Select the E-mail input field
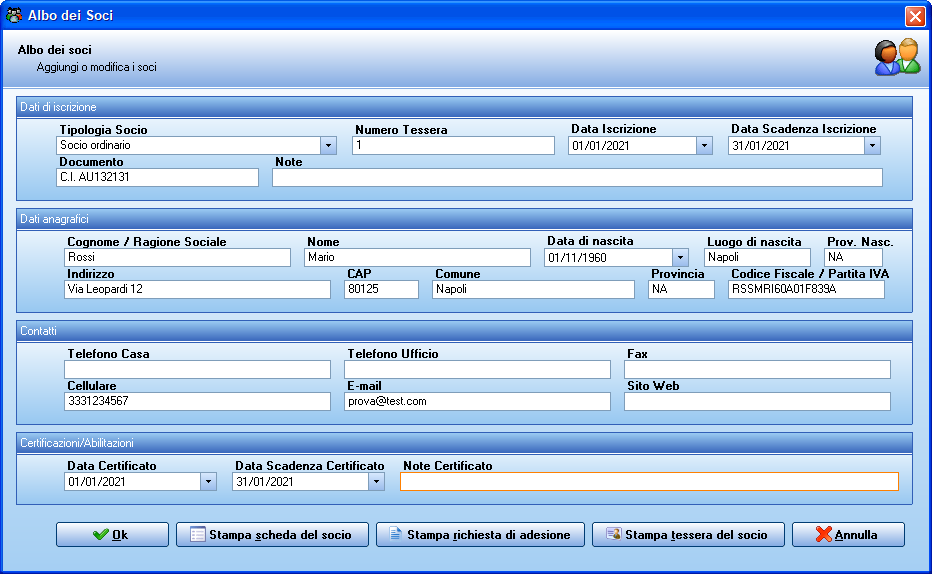The width and height of the screenshot is (932, 574). pos(477,401)
